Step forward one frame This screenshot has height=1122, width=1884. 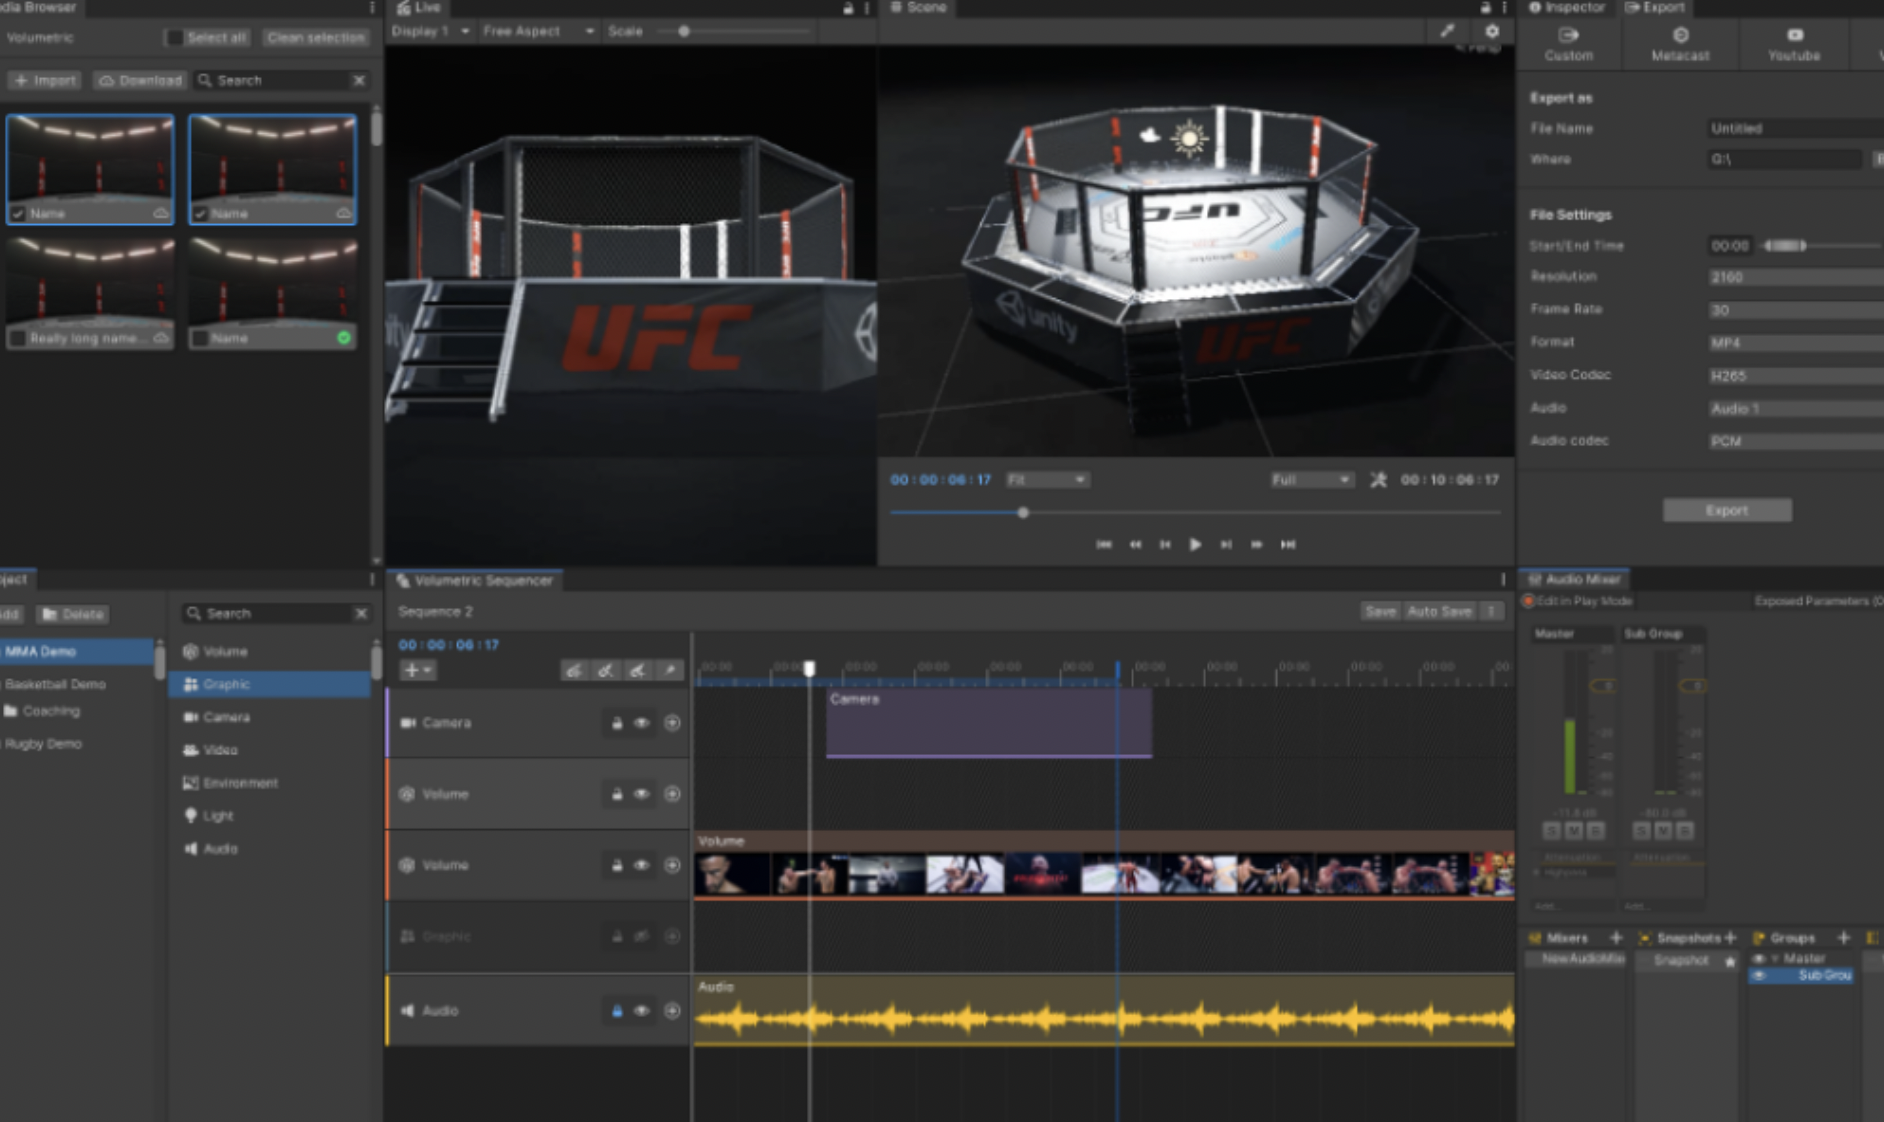tap(1226, 544)
